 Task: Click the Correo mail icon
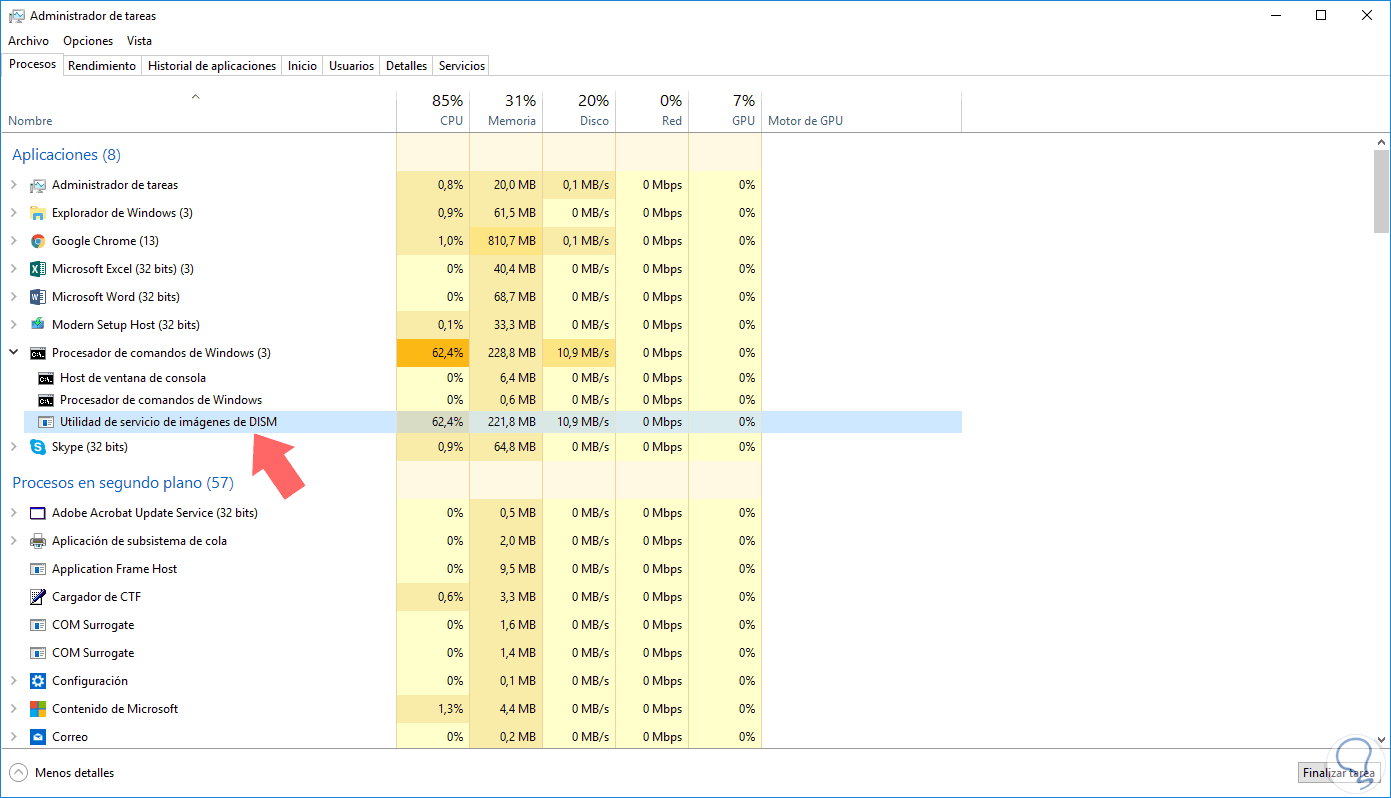click(38, 737)
